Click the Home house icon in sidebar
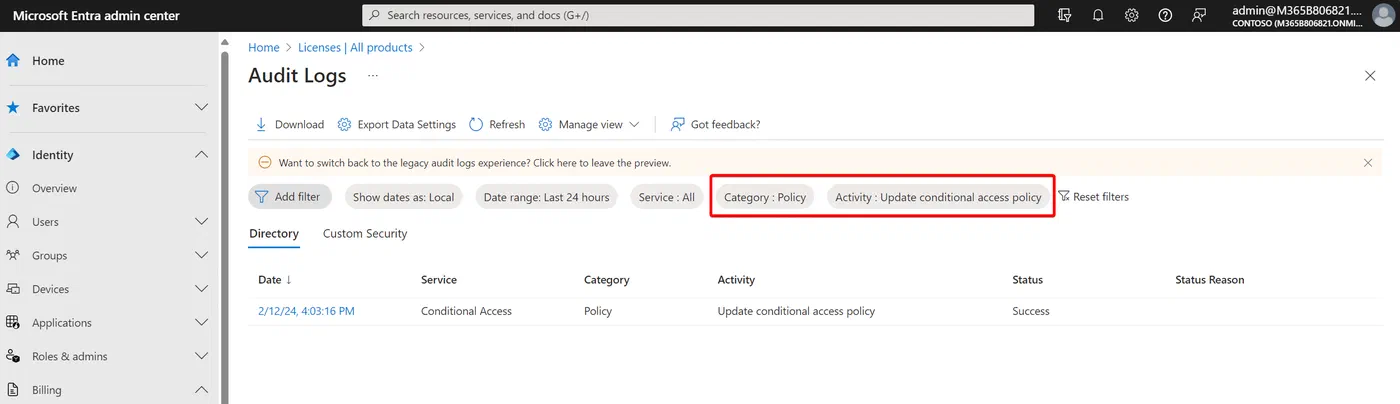 tap(14, 61)
